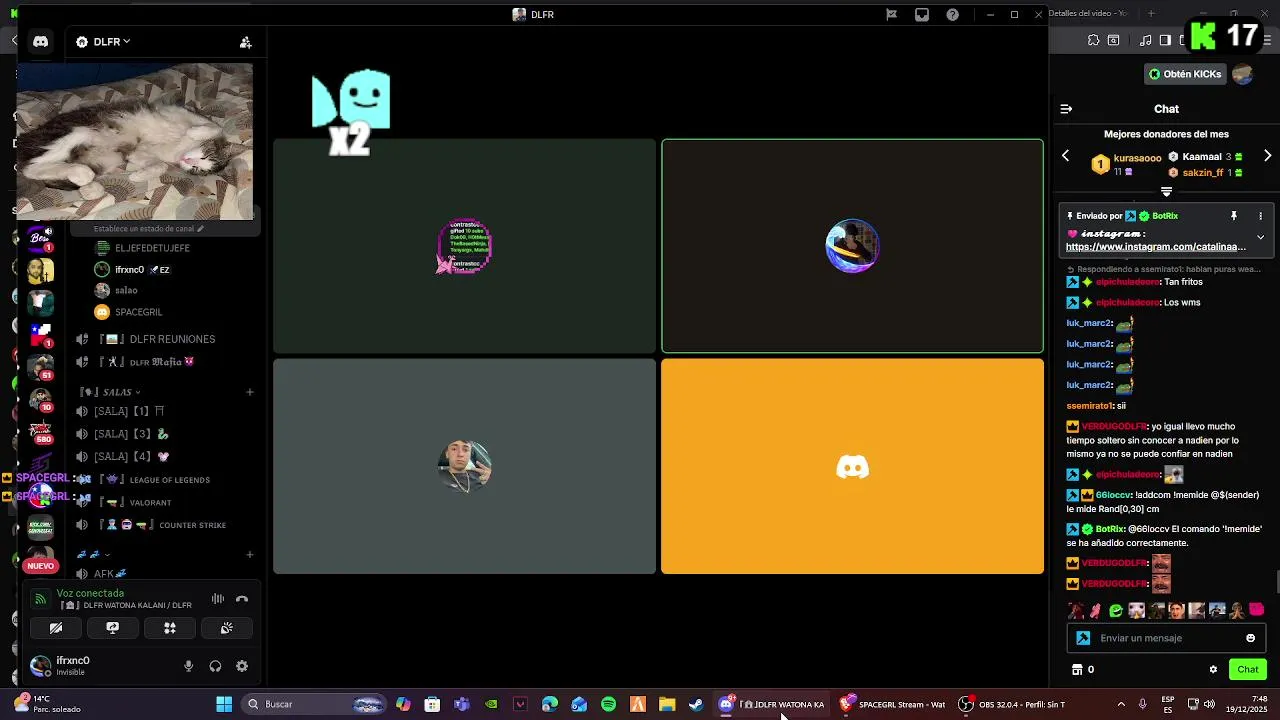Screen dimensions: 1280x720
Task: Select the green-bordered speaking participant tile
Action: point(852,246)
